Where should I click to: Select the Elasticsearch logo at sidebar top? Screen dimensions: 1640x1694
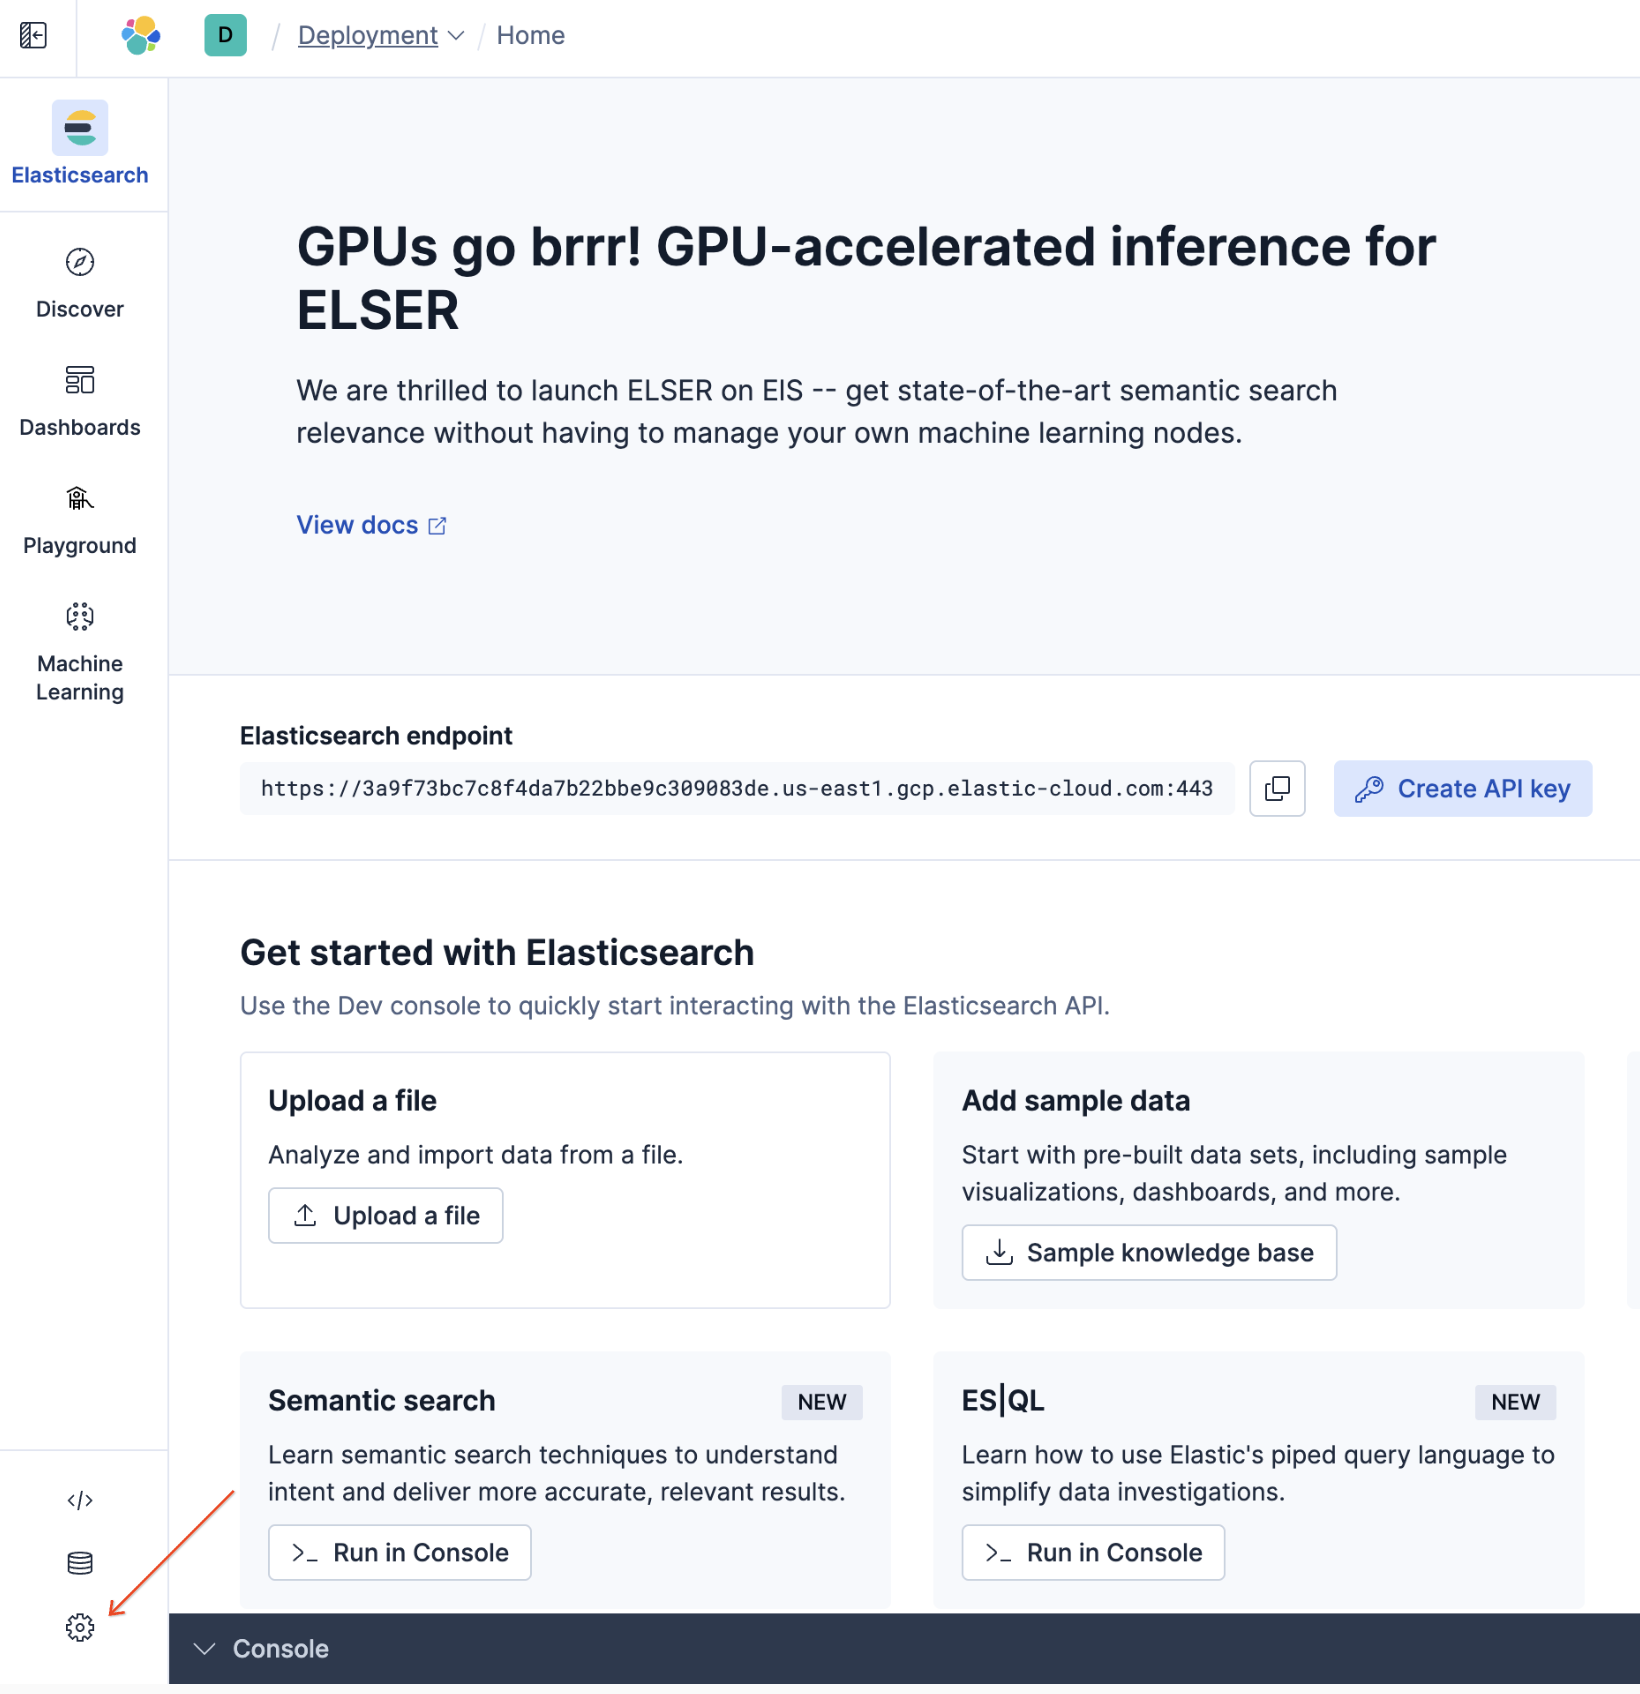coord(80,128)
